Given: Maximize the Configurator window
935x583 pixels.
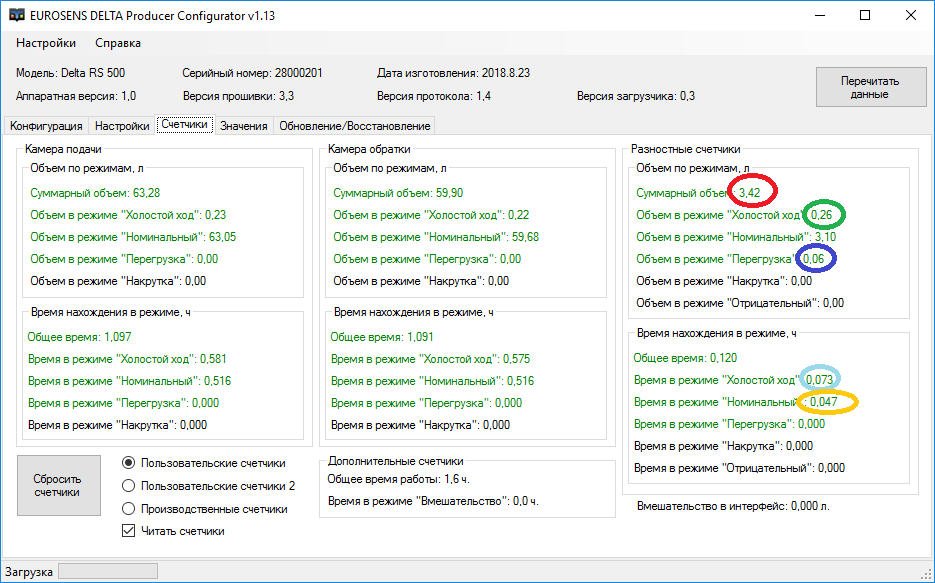Looking at the screenshot, I should (x=865, y=15).
